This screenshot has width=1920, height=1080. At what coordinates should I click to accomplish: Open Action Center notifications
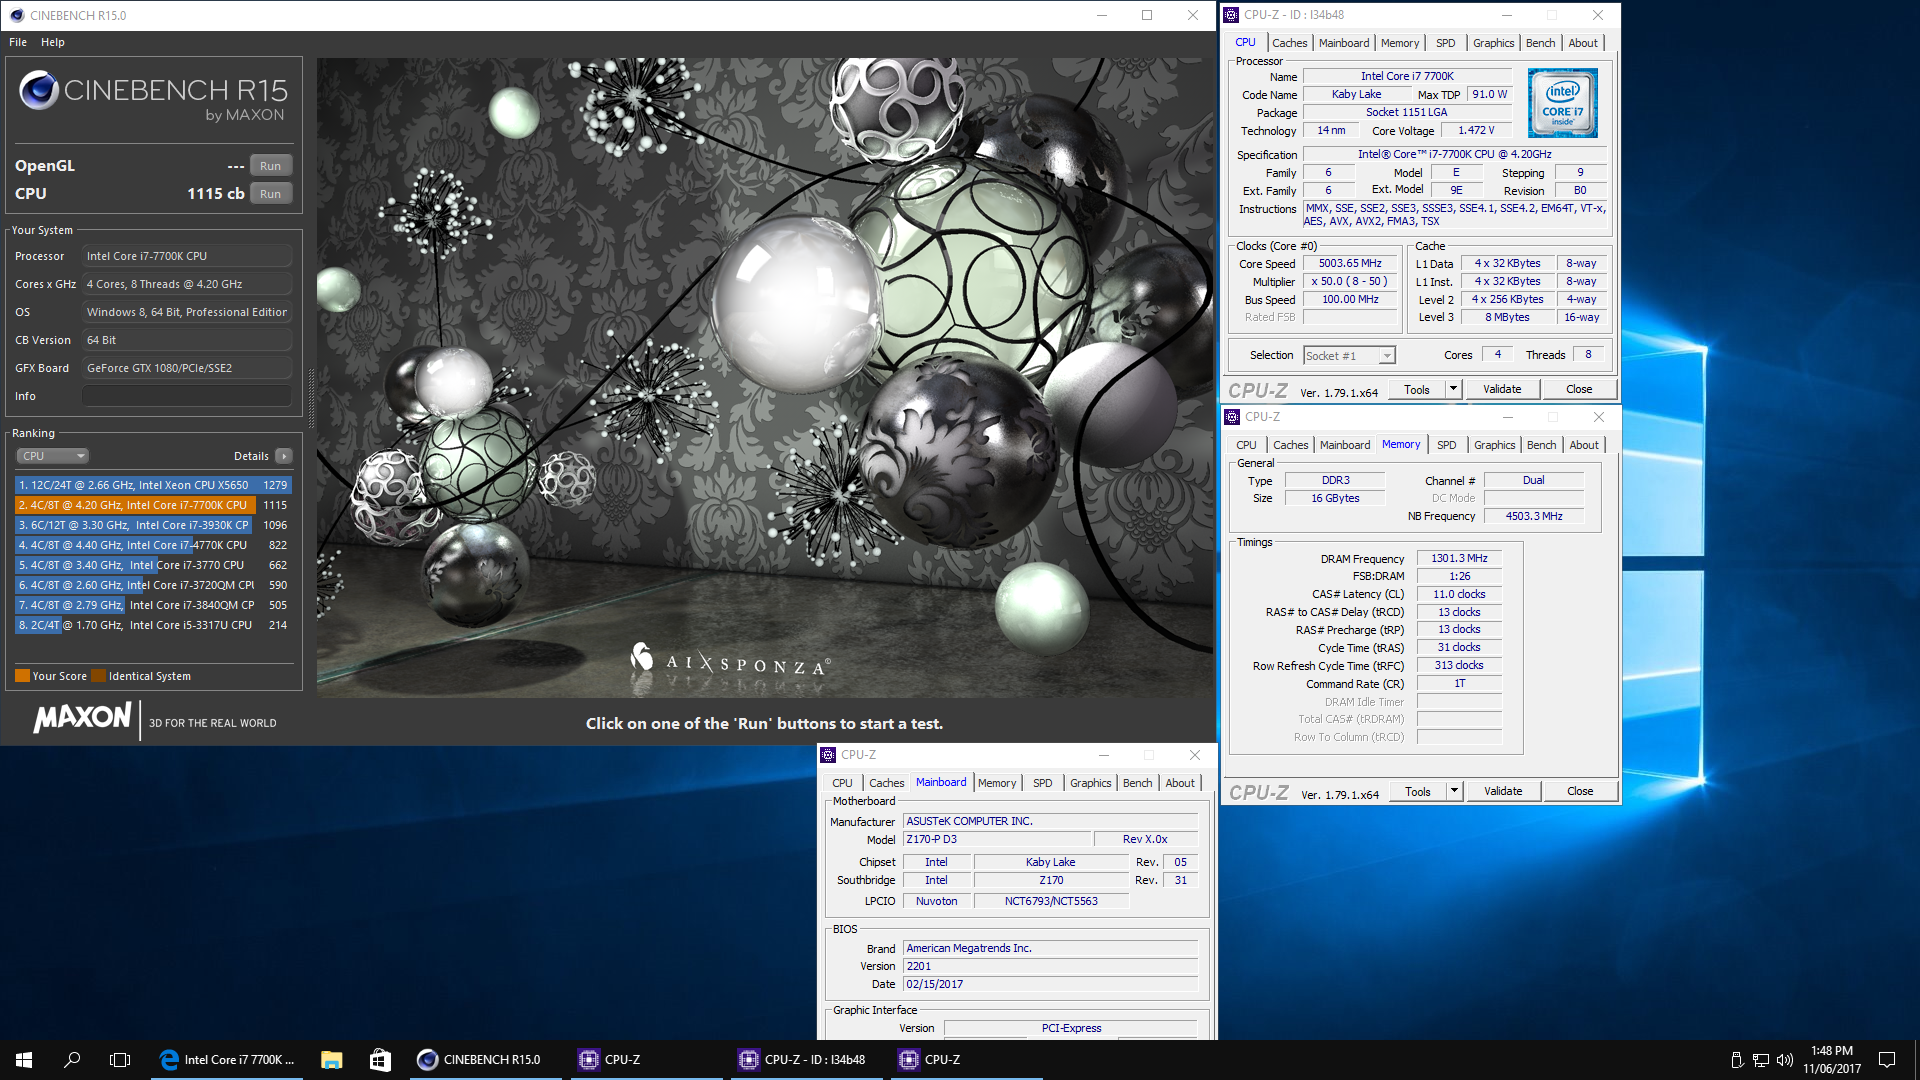pyautogui.click(x=1887, y=1060)
